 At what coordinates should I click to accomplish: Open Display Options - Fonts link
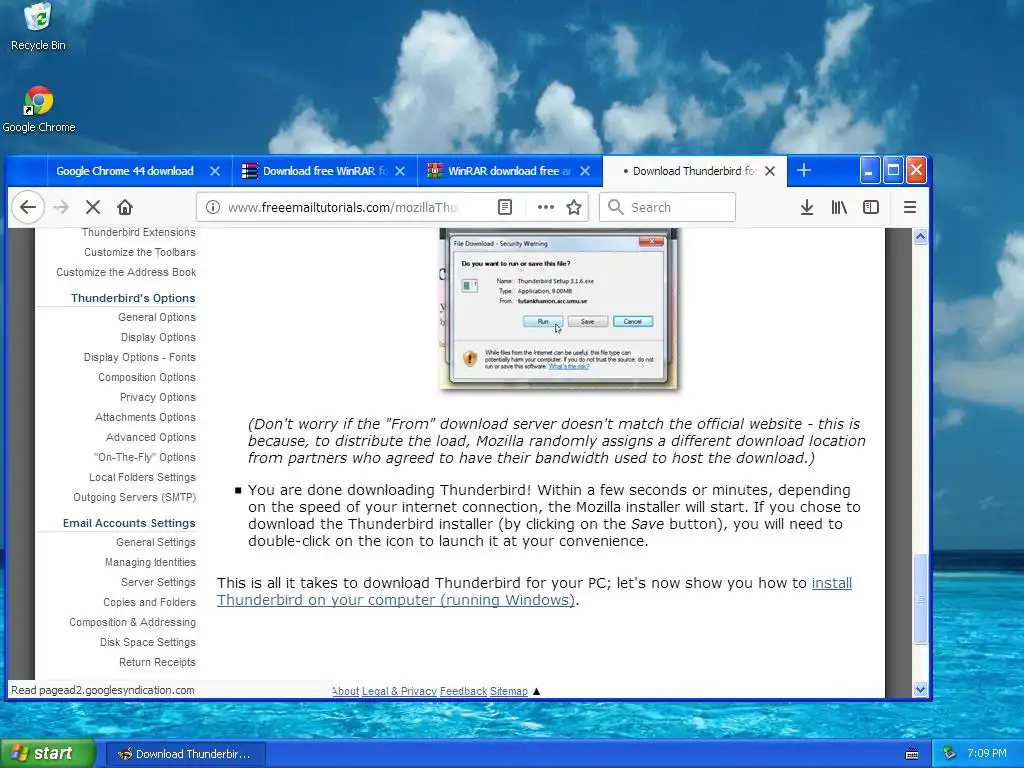[x=140, y=357]
